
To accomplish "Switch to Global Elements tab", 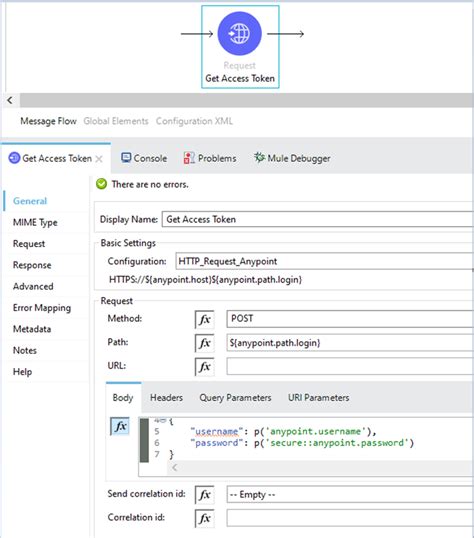I will coord(116,121).
